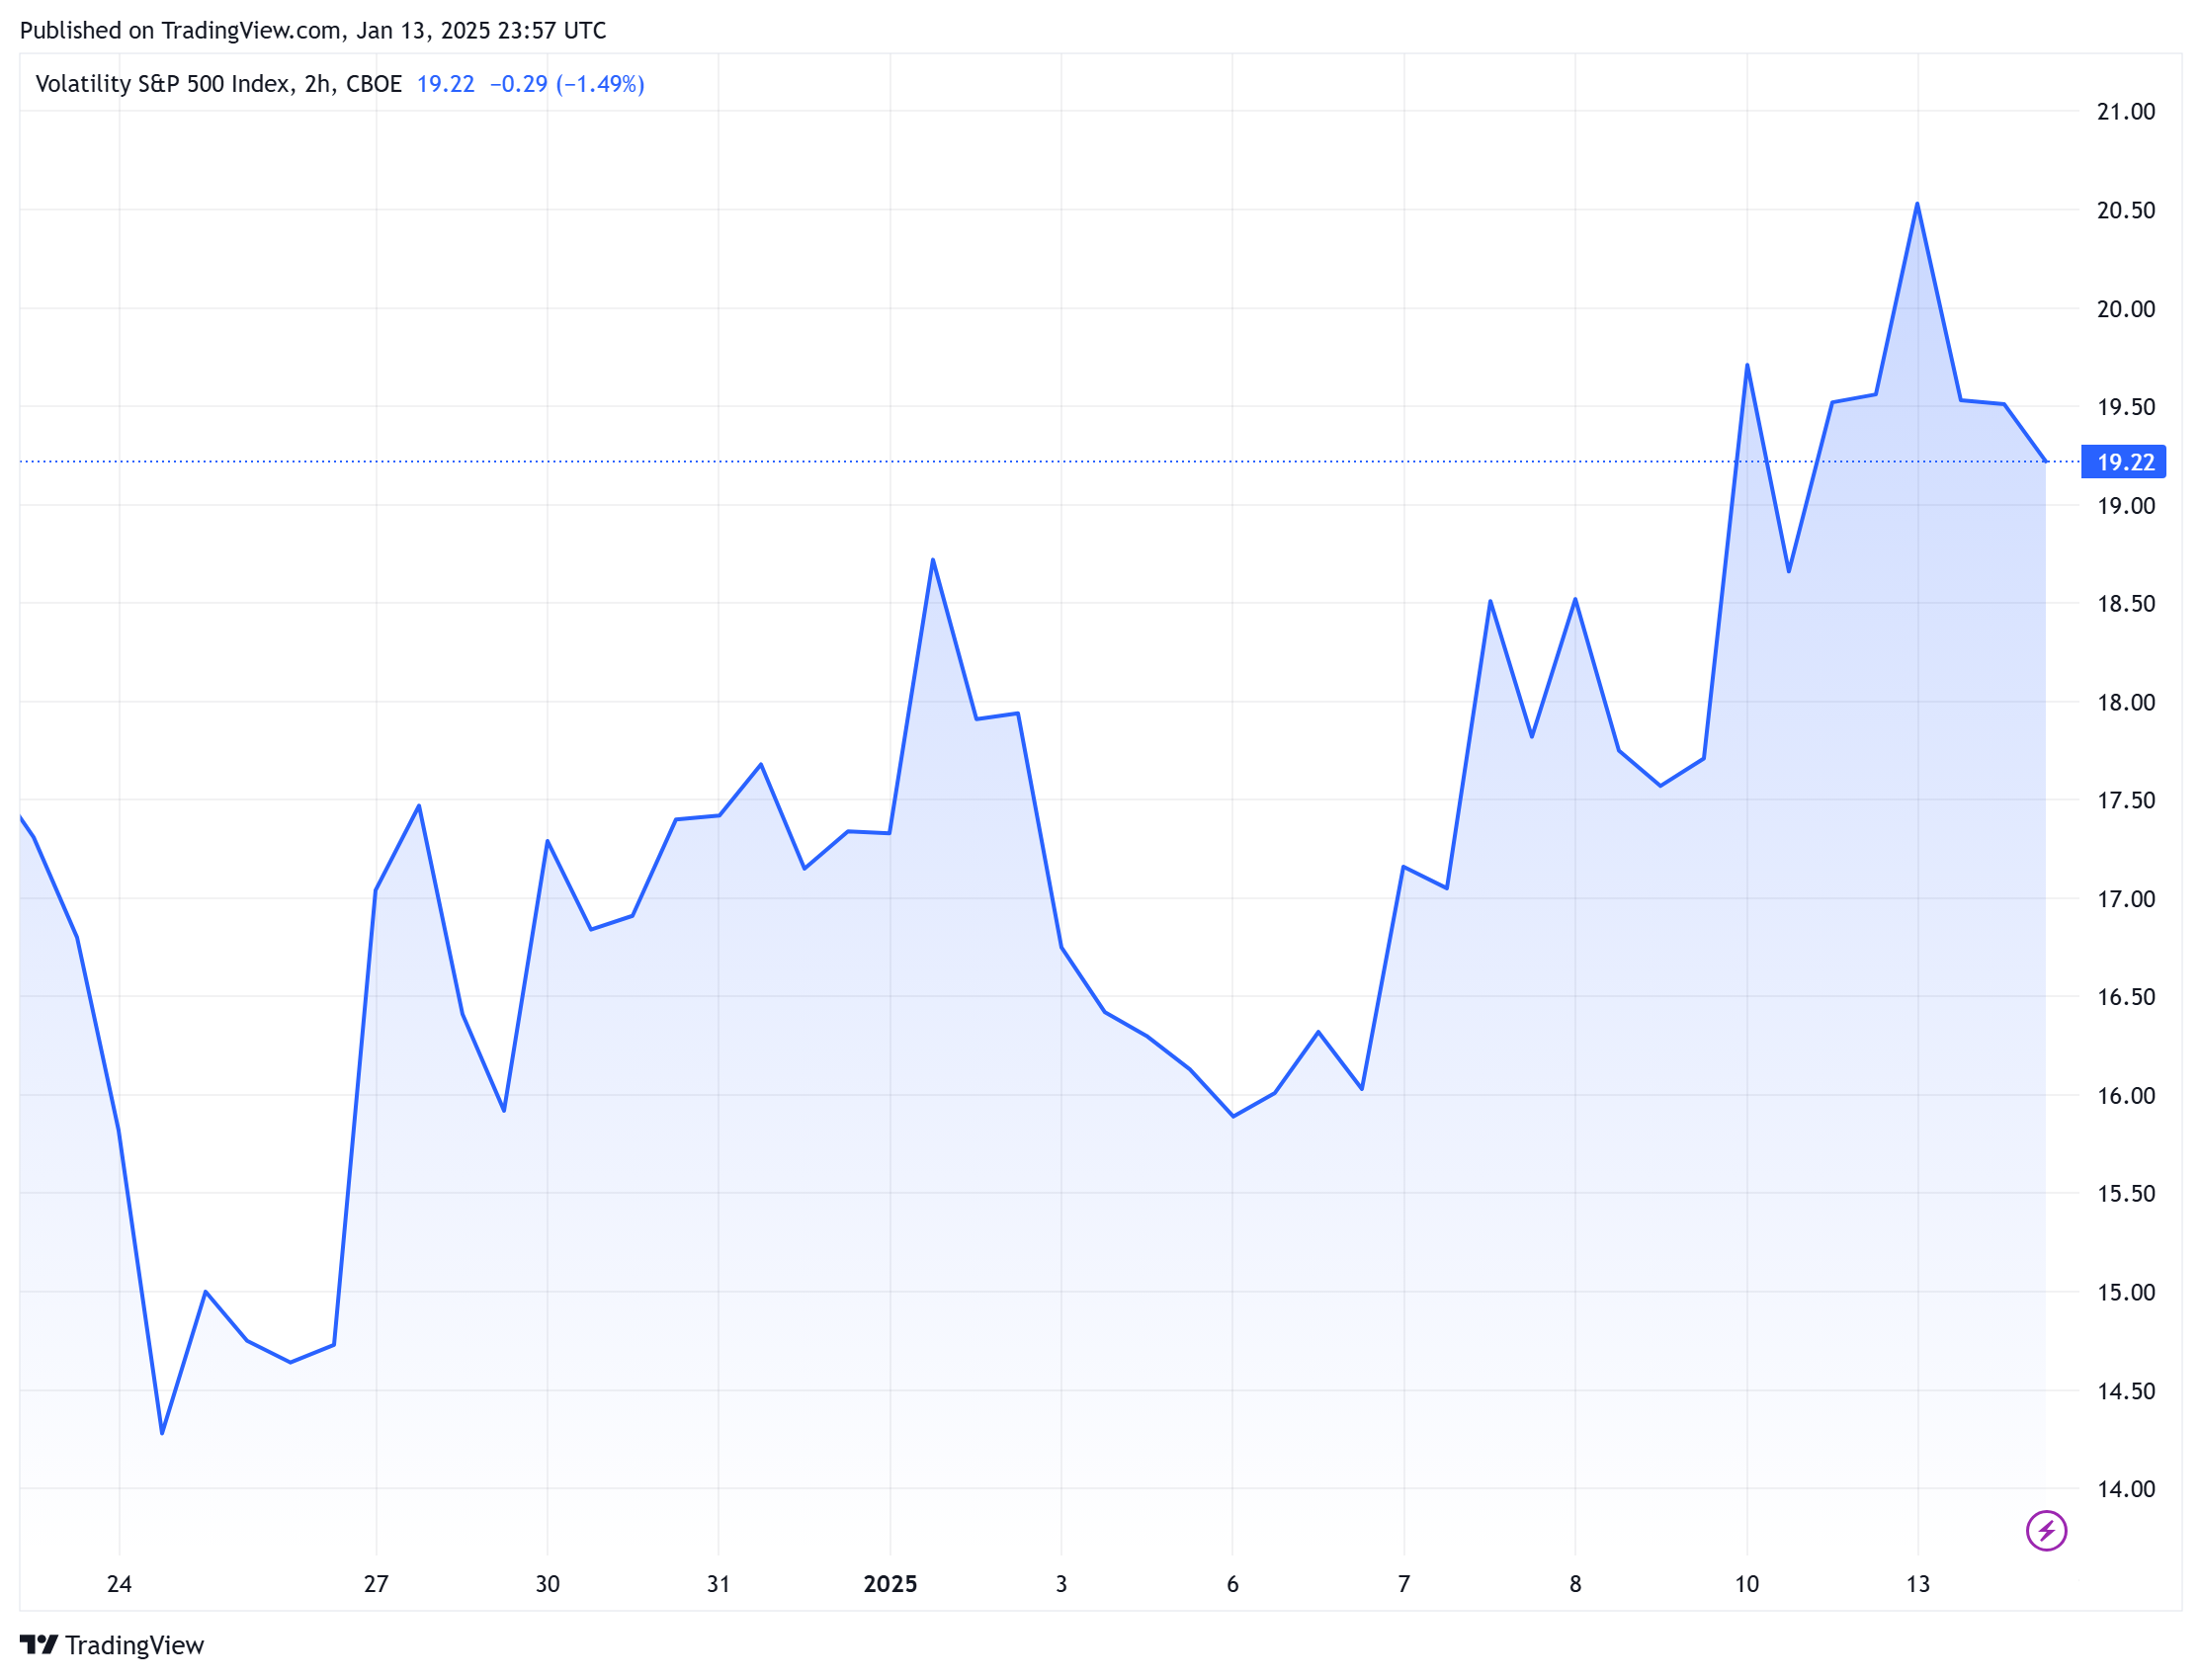Image resolution: width=2202 pixels, height=1680 pixels.
Task: Click the 17.50 price axis label
Action: (x=2126, y=801)
